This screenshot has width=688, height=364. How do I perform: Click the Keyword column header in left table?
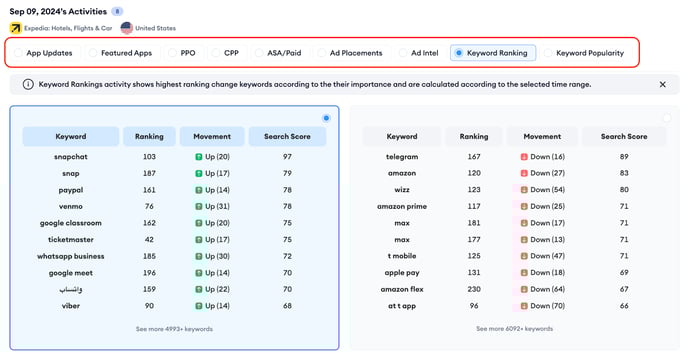click(71, 136)
